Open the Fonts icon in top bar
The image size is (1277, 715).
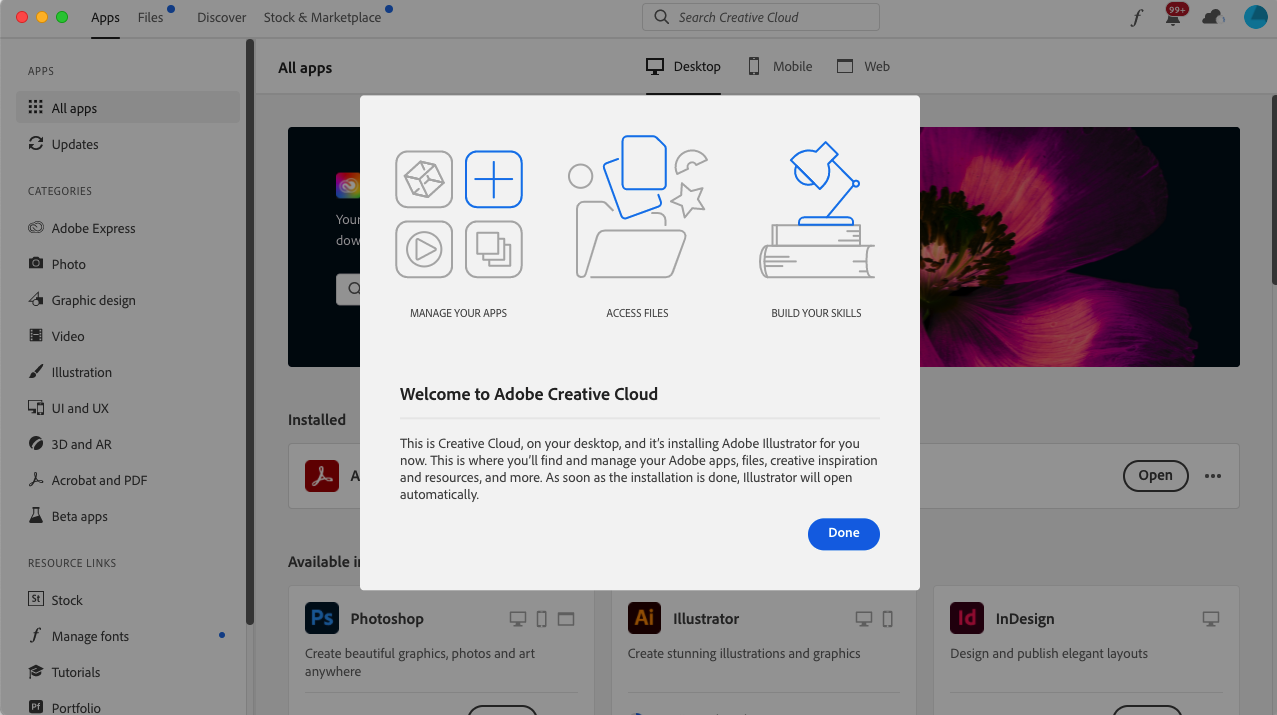(1136, 17)
